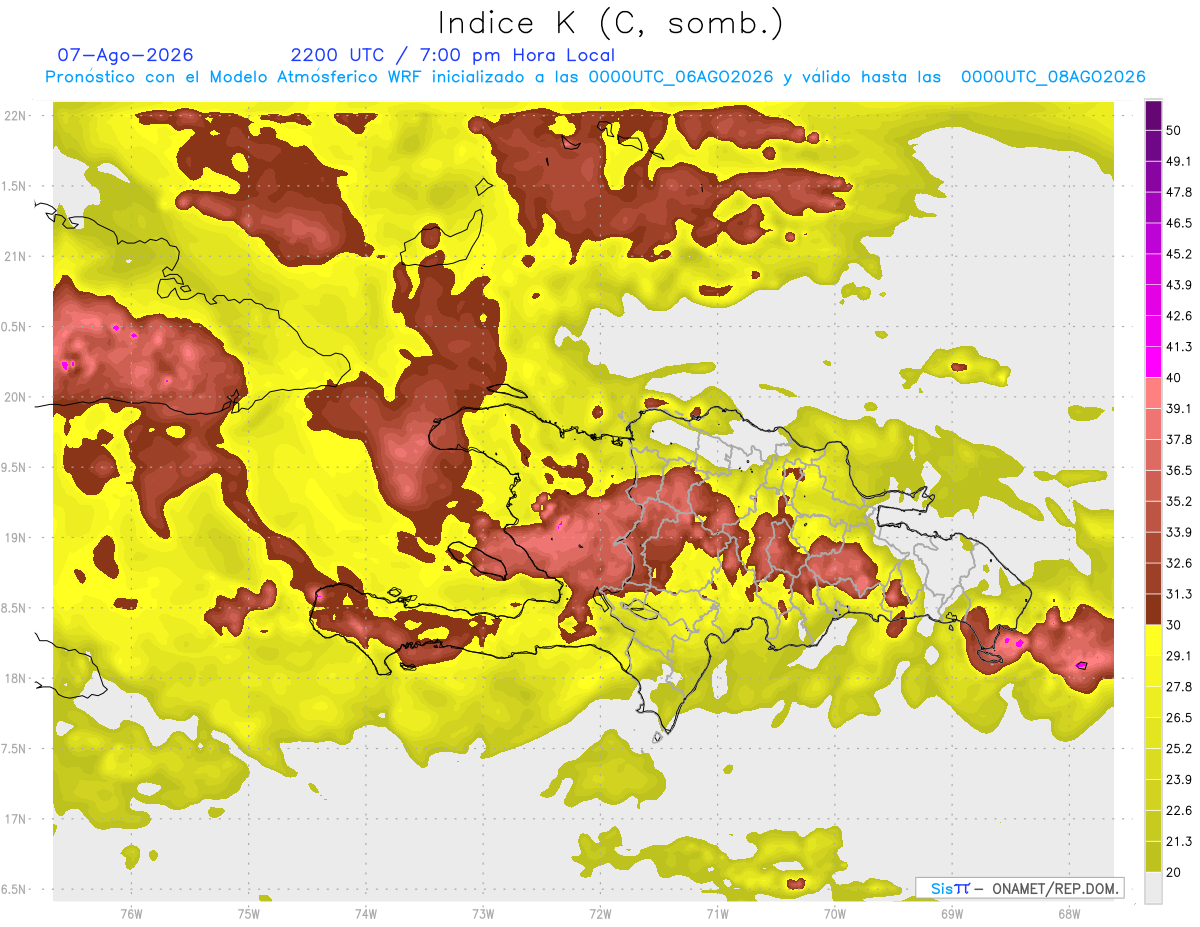Click the legend value 47.8
The height and width of the screenshot is (927, 1200).
[x=1179, y=192]
